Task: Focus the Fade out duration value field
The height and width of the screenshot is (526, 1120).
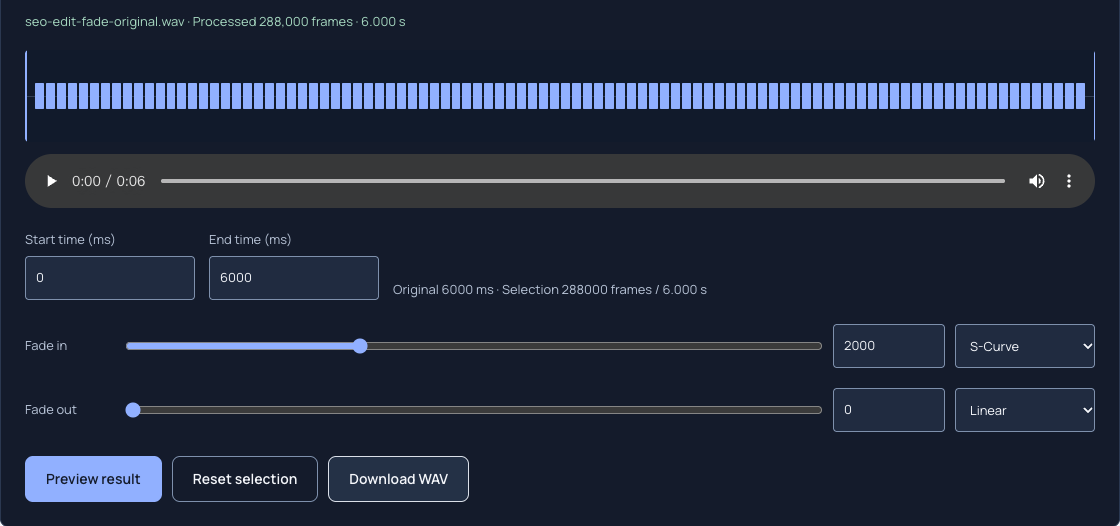Action: [889, 410]
